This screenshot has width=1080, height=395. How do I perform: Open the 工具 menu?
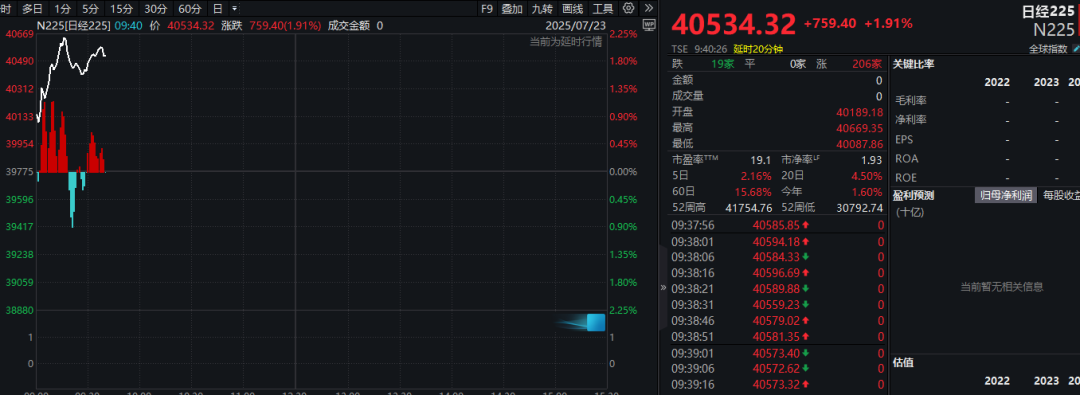point(603,9)
